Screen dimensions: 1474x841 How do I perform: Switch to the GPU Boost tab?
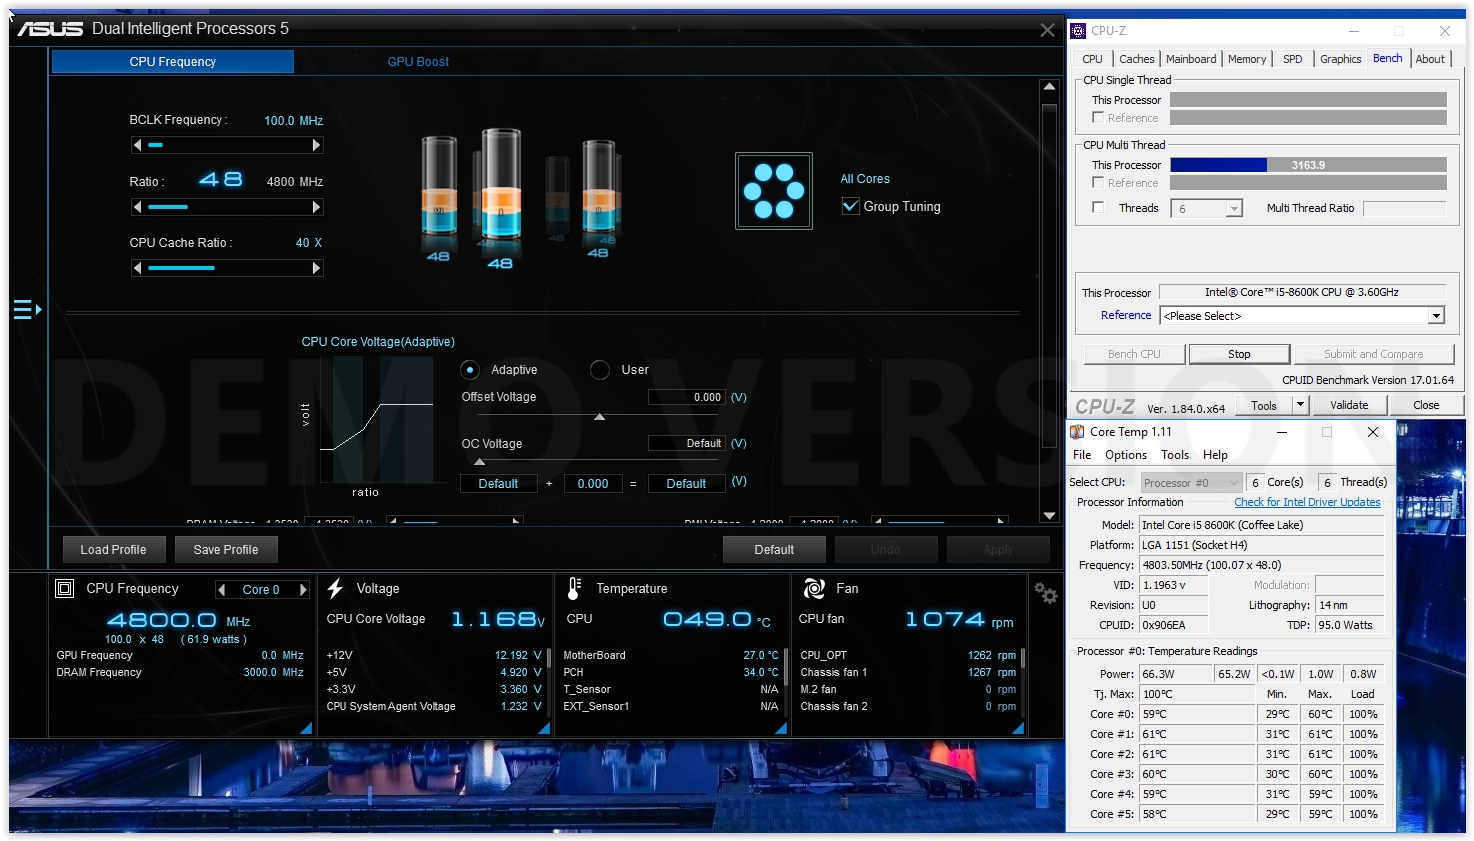click(x=418, y=62)
